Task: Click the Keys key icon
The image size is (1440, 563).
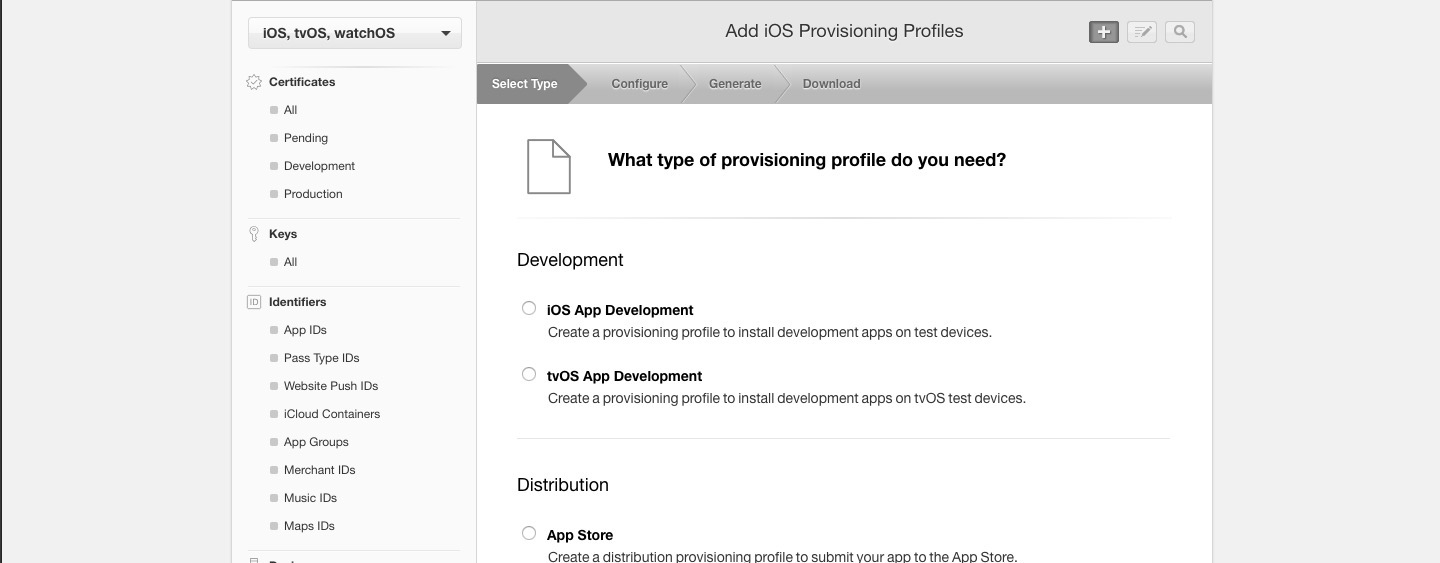Action: click(x=254, y=234)
